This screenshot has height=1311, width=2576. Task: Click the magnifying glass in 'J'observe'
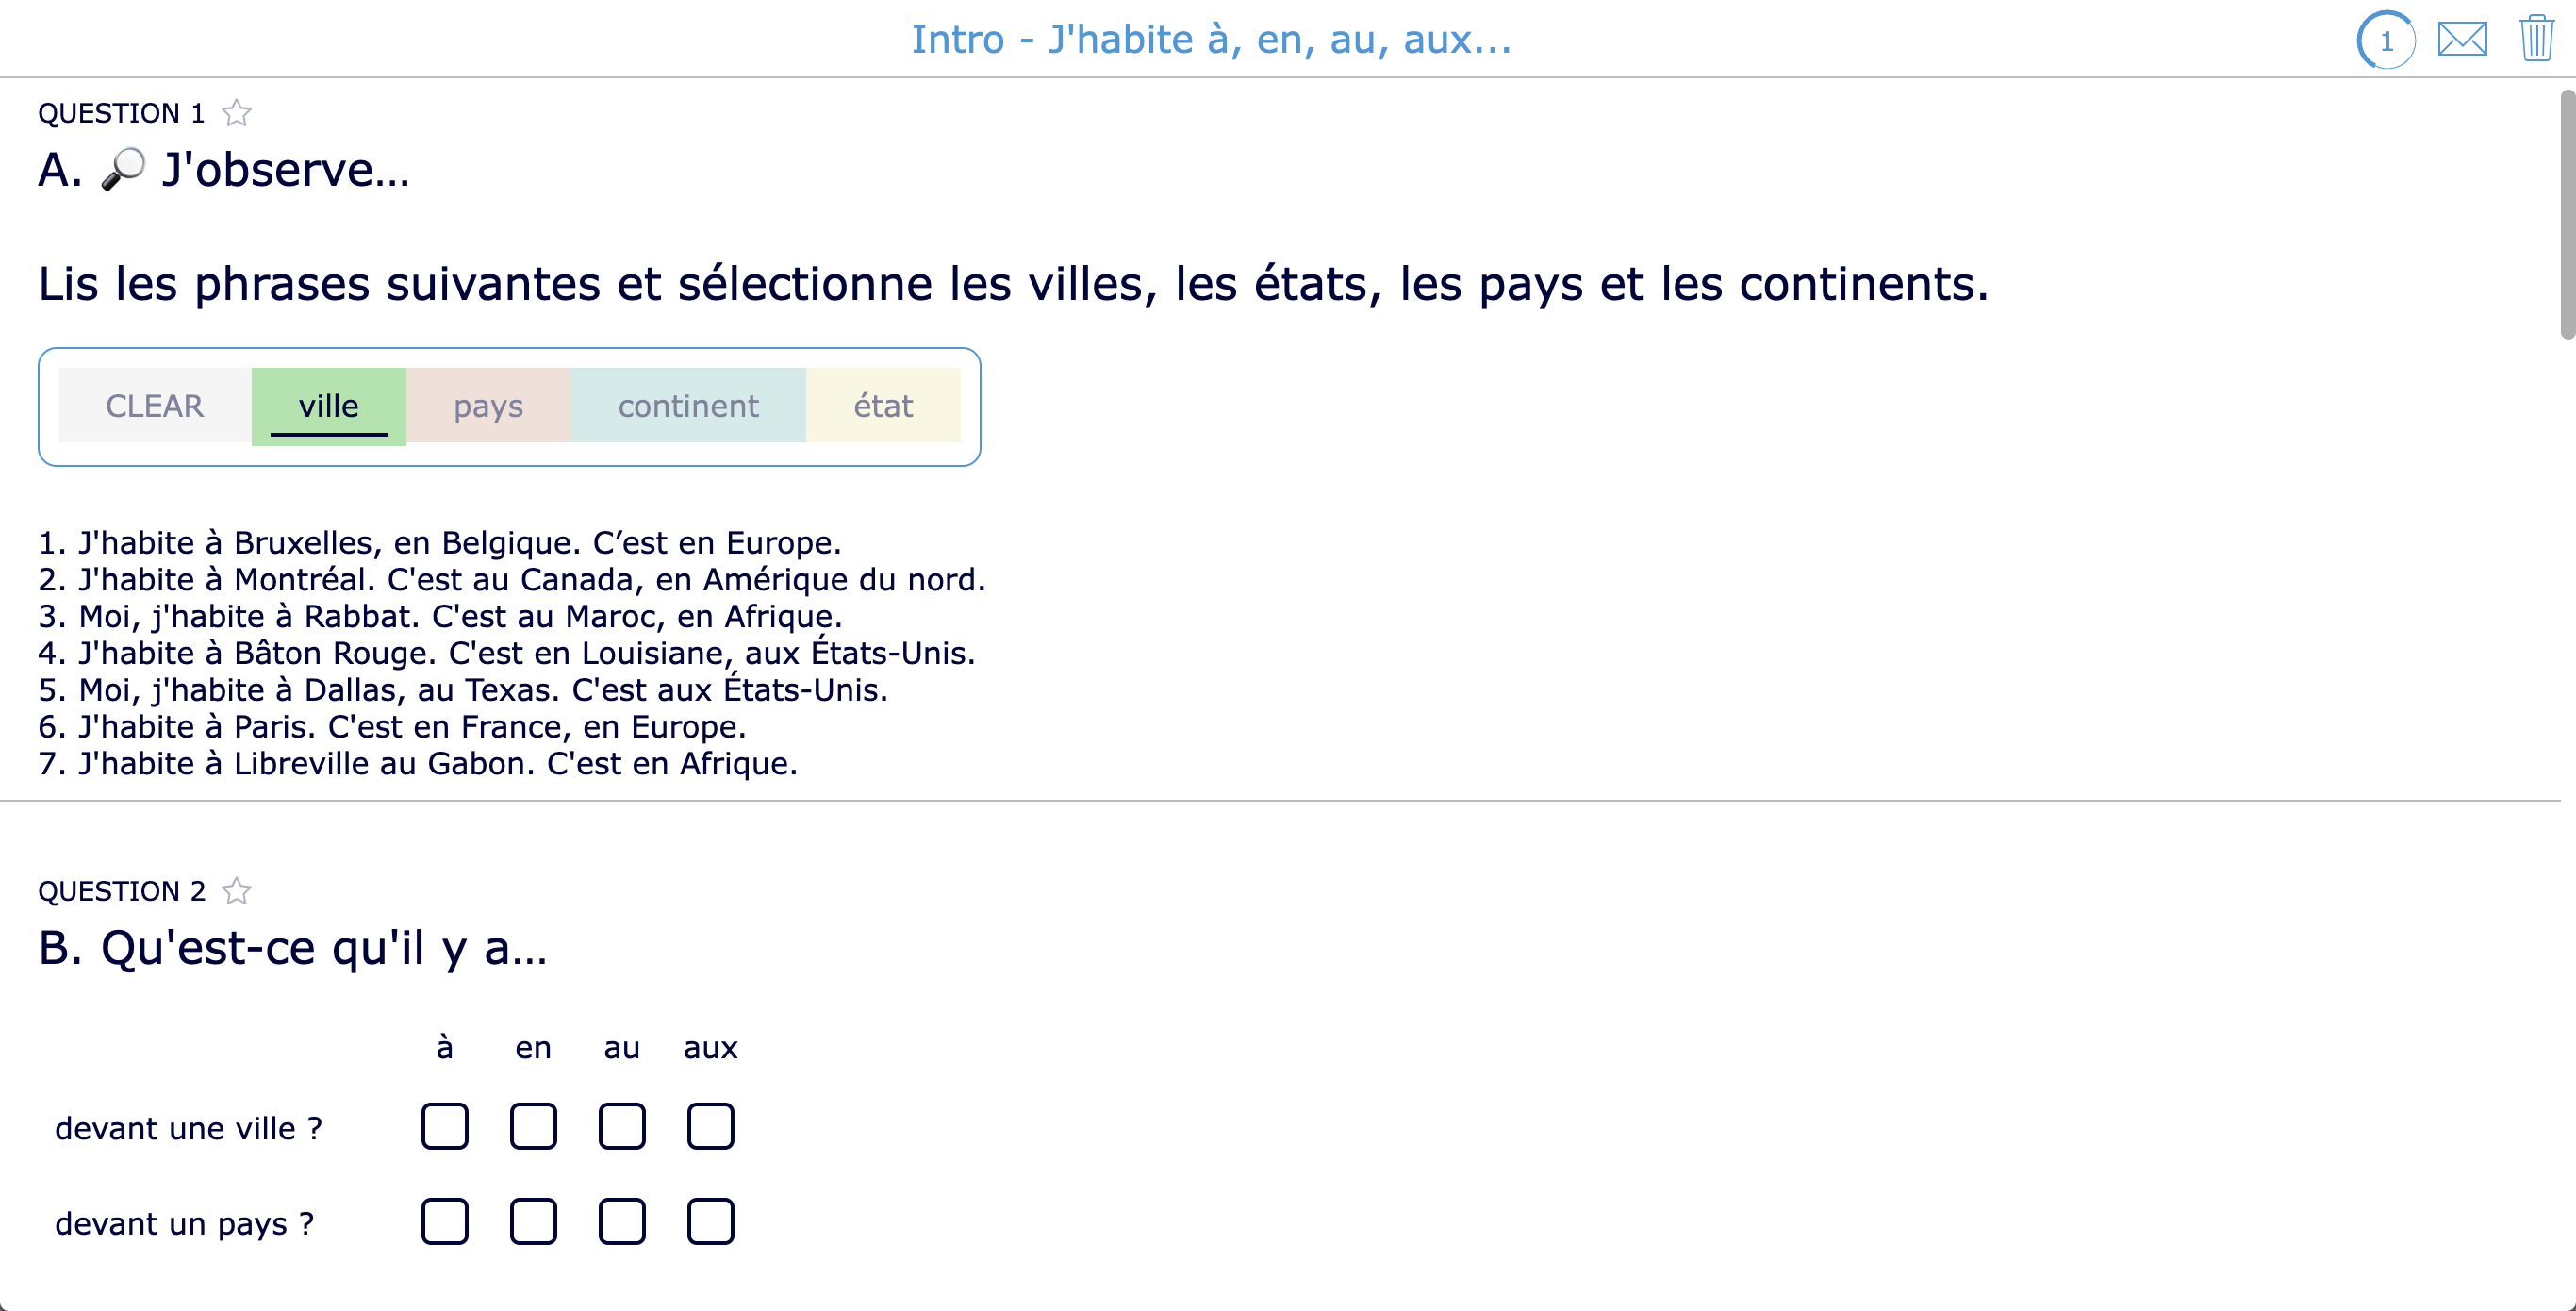tap(122, 172)
